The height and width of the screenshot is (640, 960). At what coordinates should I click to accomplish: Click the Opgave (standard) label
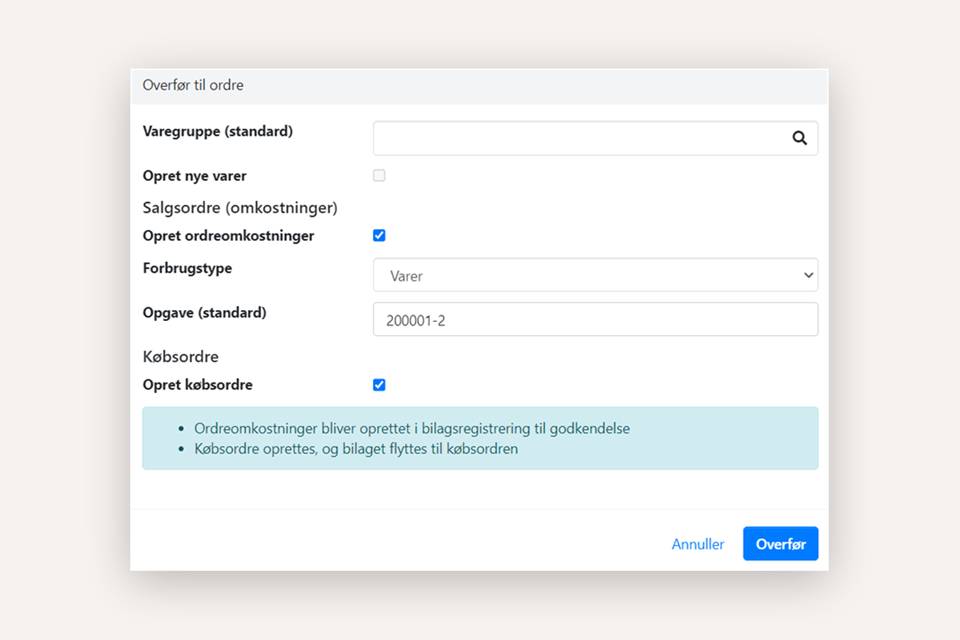[205, 312]
